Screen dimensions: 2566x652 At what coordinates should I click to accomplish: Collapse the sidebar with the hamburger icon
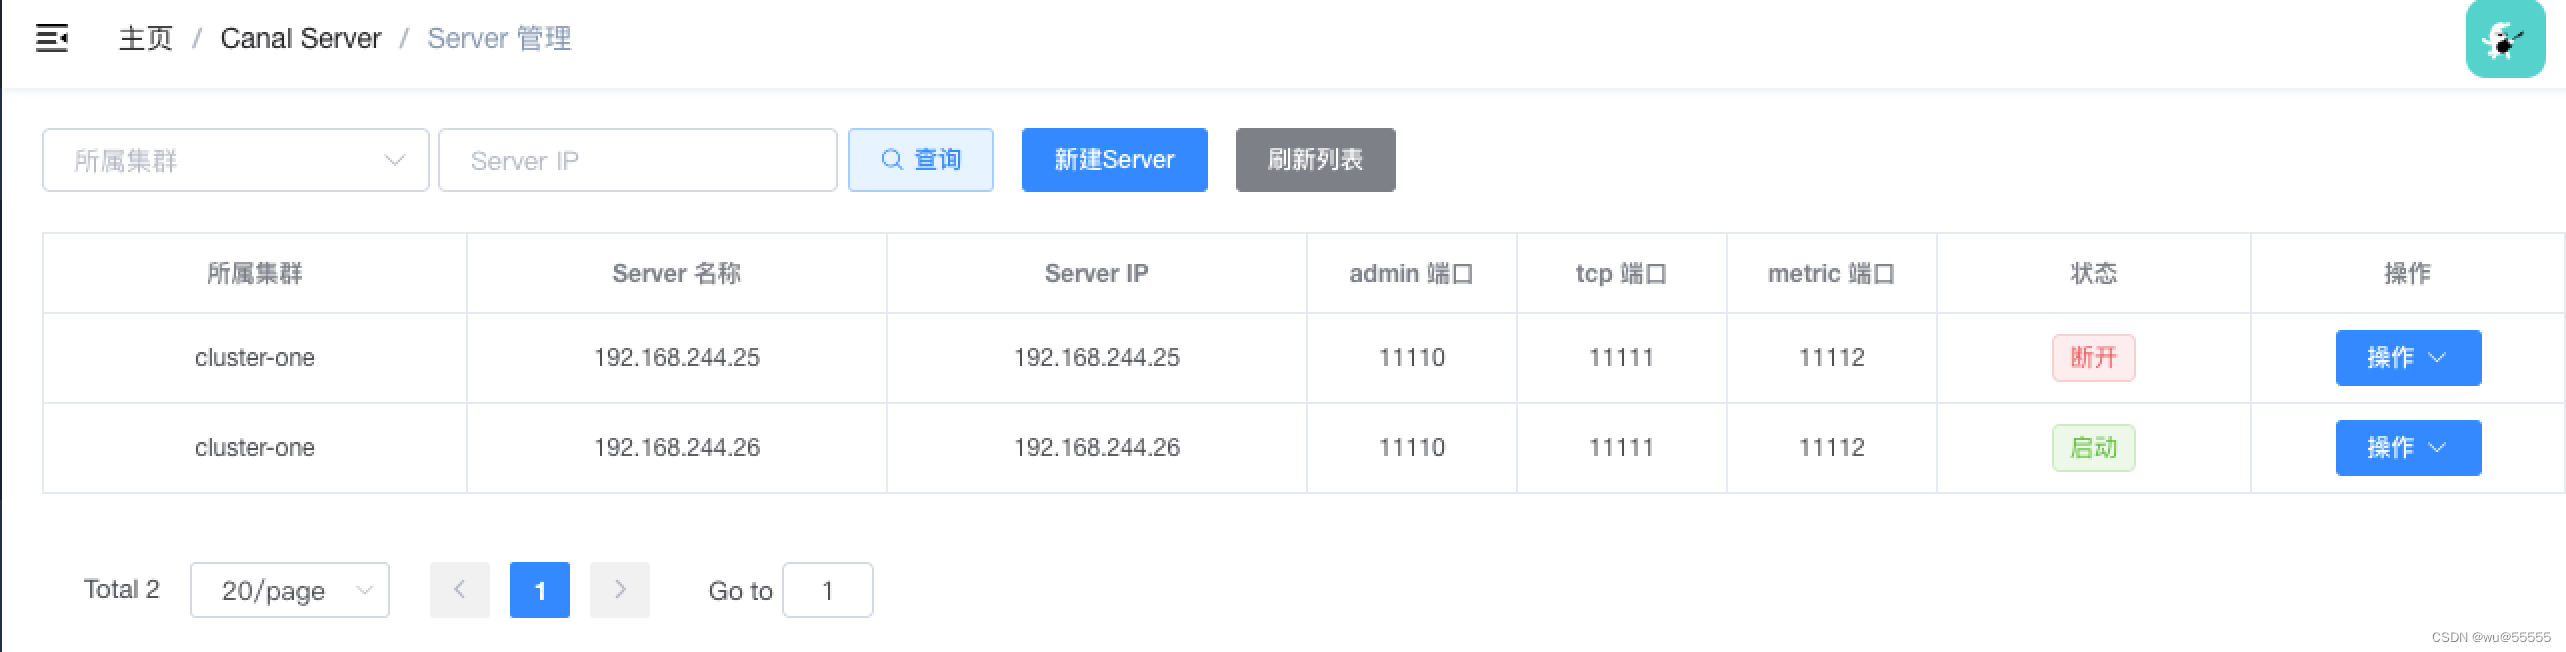52,39
